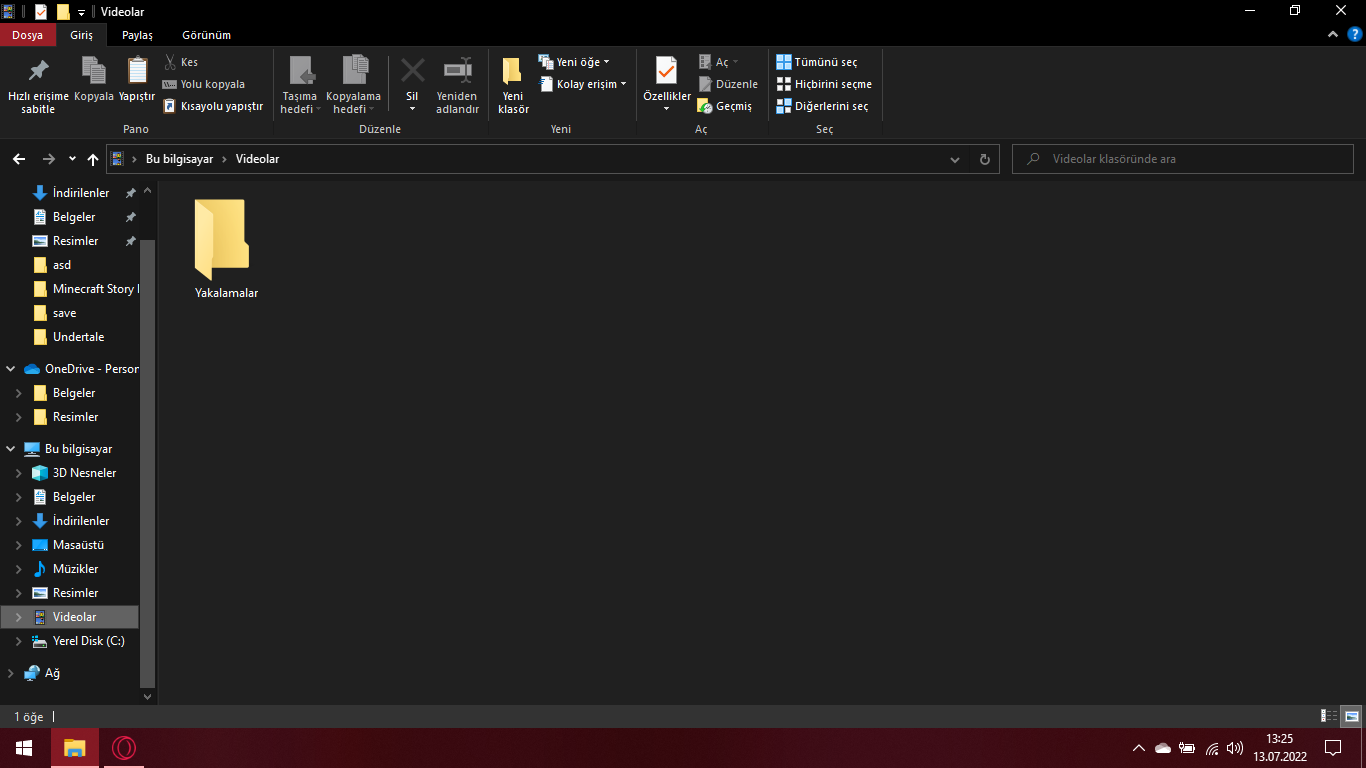Expand the Müzikler tree node
Image resolution: width=1366 pixels, height=768 pixels.
(x=18, y=569)
